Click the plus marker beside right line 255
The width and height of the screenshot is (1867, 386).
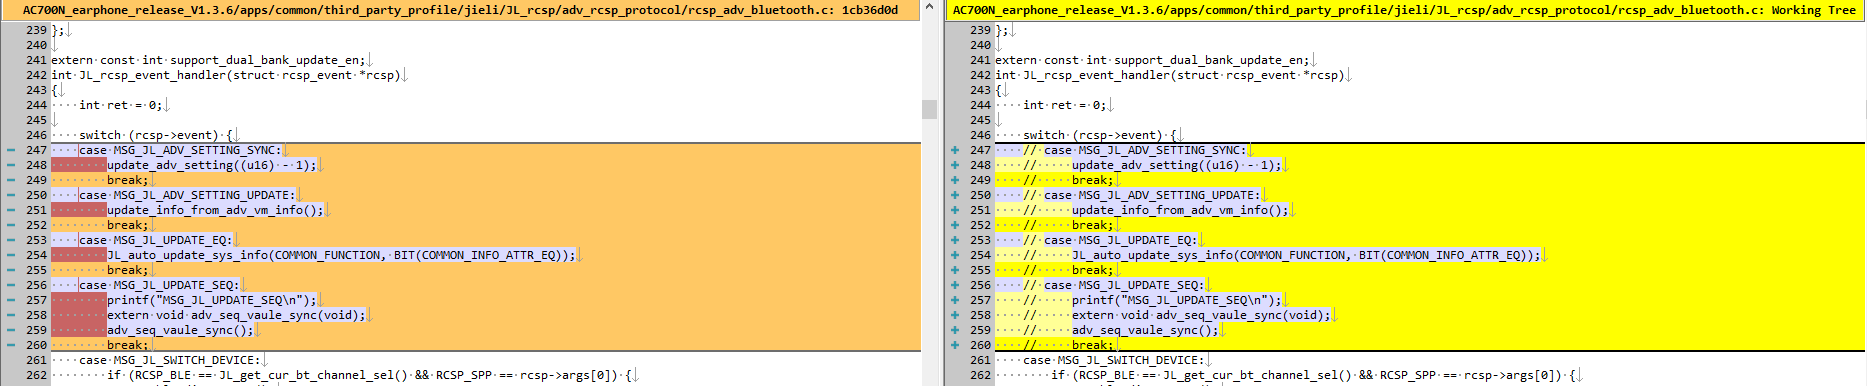[x=955, y=270]
